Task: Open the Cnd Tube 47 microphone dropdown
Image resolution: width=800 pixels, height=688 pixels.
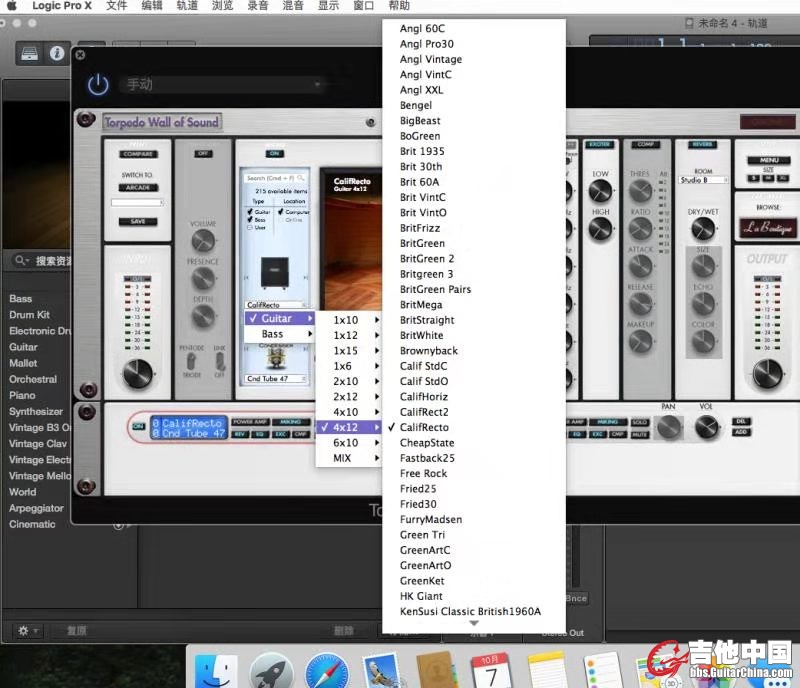Action: click(276, 379)
